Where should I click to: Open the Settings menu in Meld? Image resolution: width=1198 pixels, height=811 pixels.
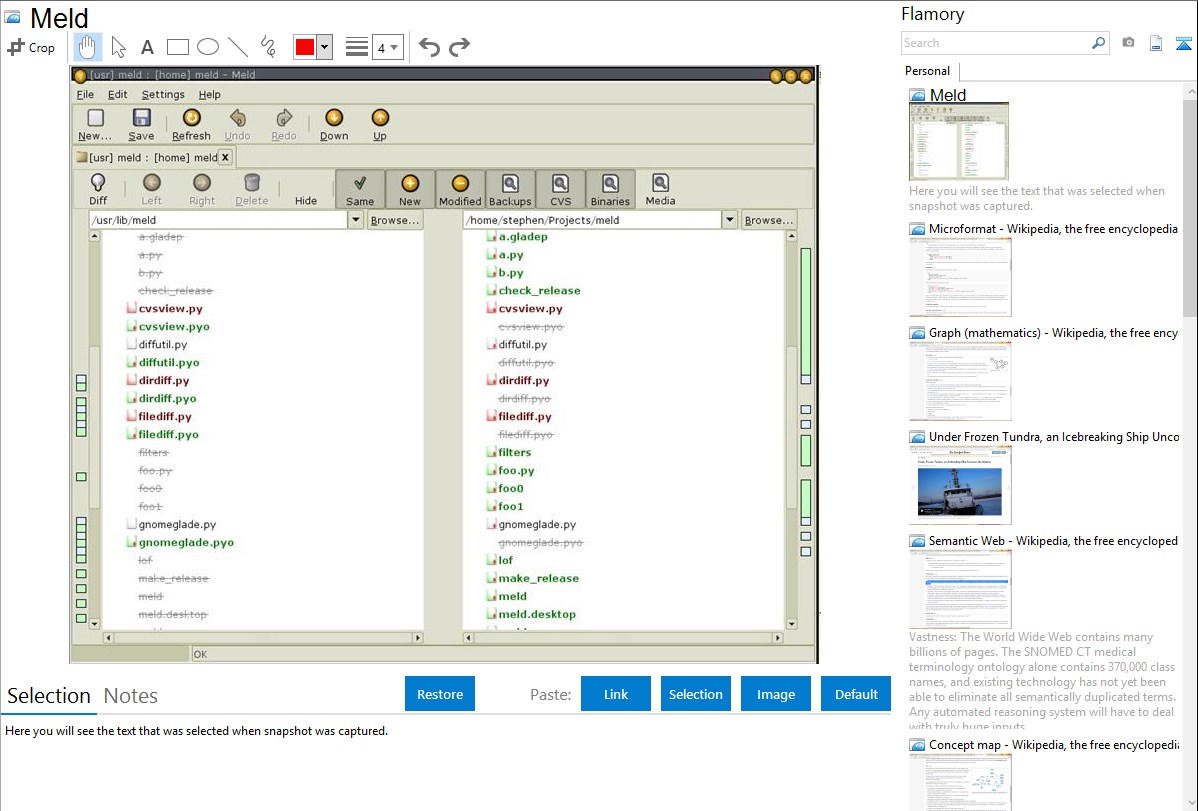coord(163,94)
